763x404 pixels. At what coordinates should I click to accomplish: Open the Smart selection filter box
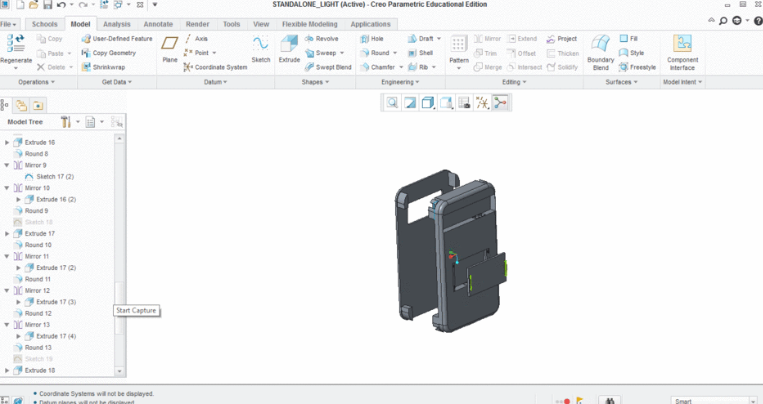pos(714,401)
